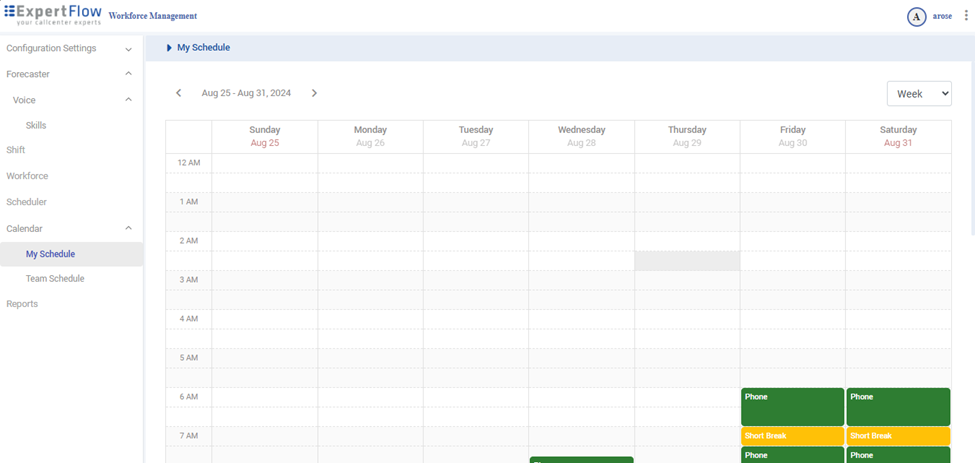Expand Configuration Settings menu
This screenshot has width=975, height=463.
click(x=128, y=49)
